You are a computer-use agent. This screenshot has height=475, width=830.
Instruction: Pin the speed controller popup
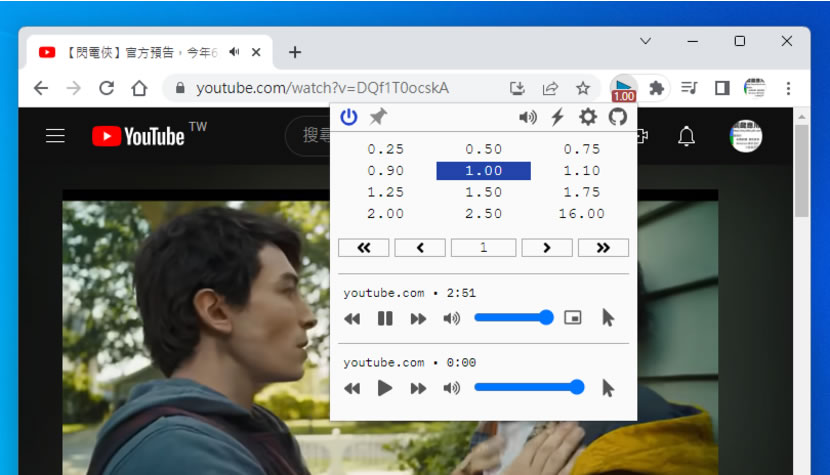click(377, 117)
